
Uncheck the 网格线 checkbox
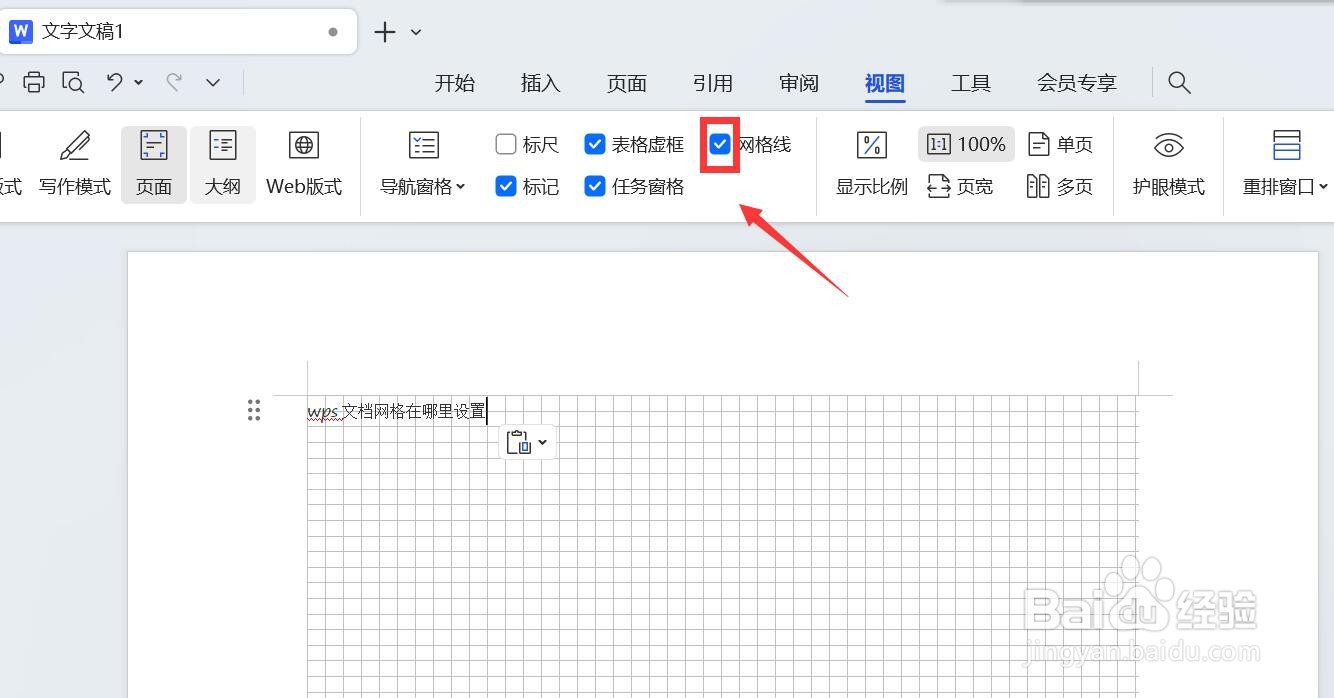pos(720,145)
